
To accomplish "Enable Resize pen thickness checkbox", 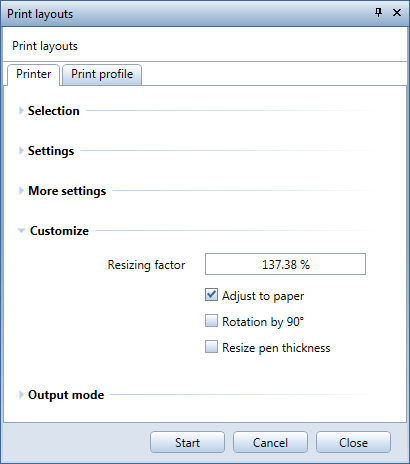I will (x=211, y=347).
